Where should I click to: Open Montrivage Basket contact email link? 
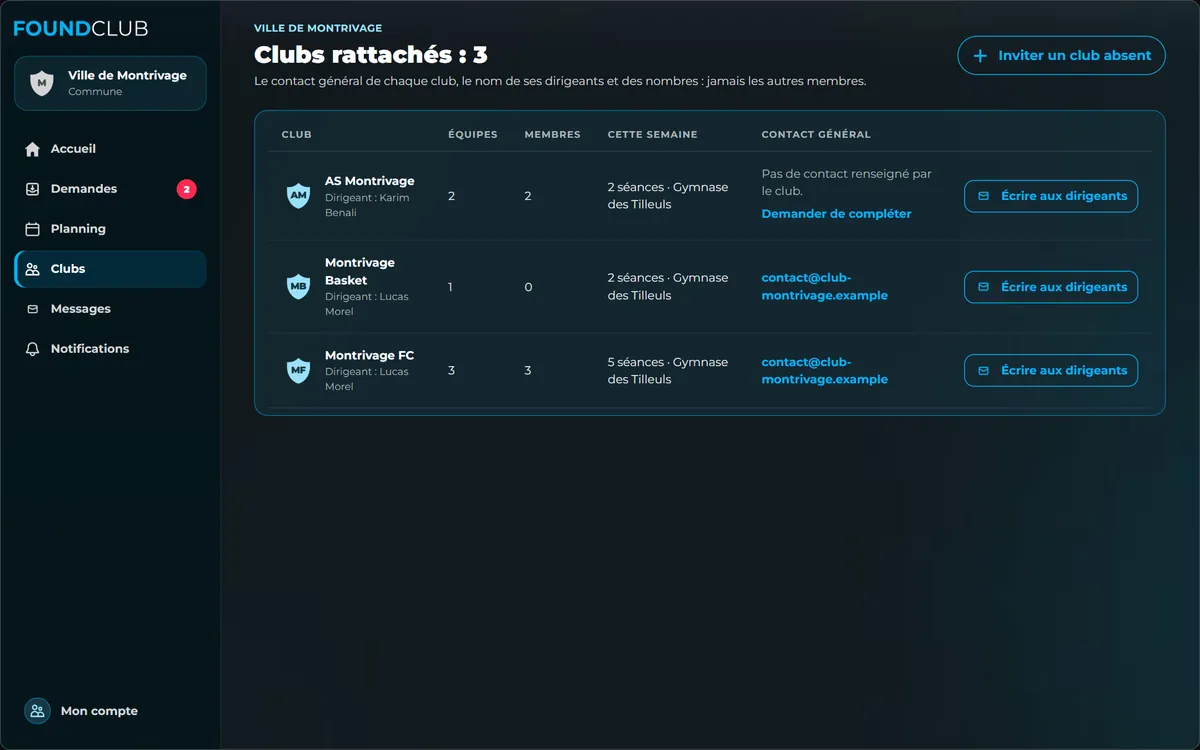(x=825, y=287)
